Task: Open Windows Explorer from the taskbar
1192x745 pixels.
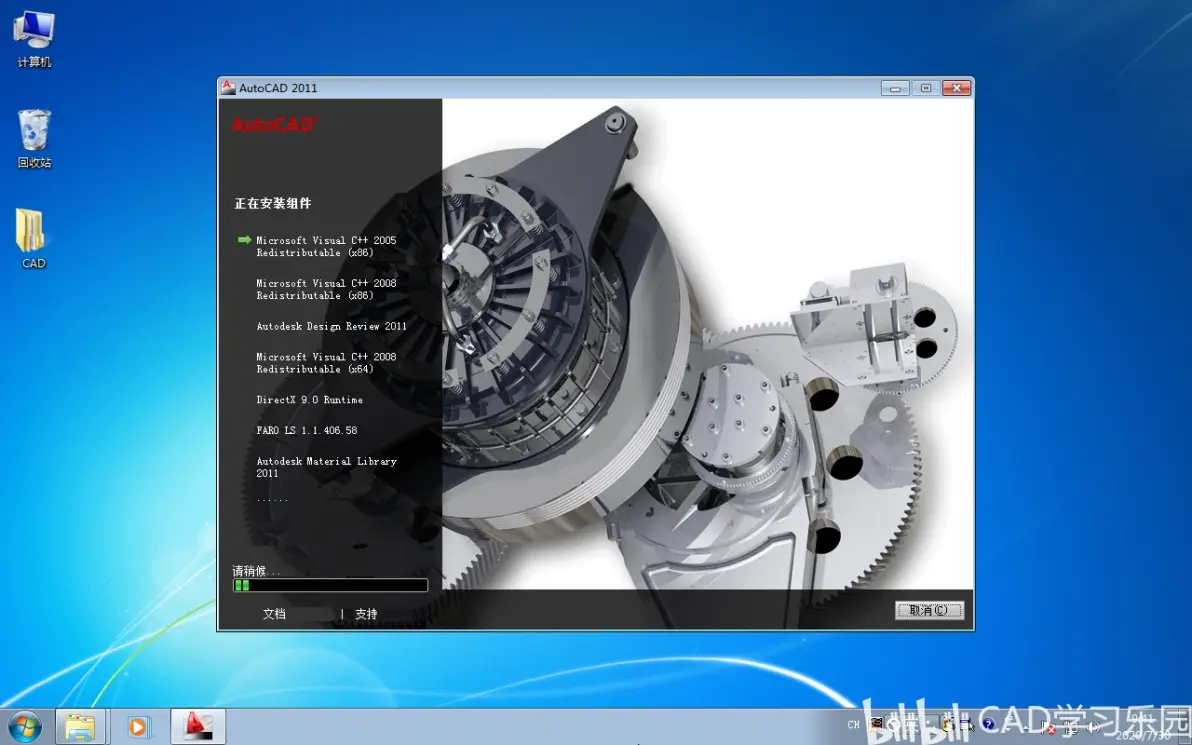Action: coord(81,727)
